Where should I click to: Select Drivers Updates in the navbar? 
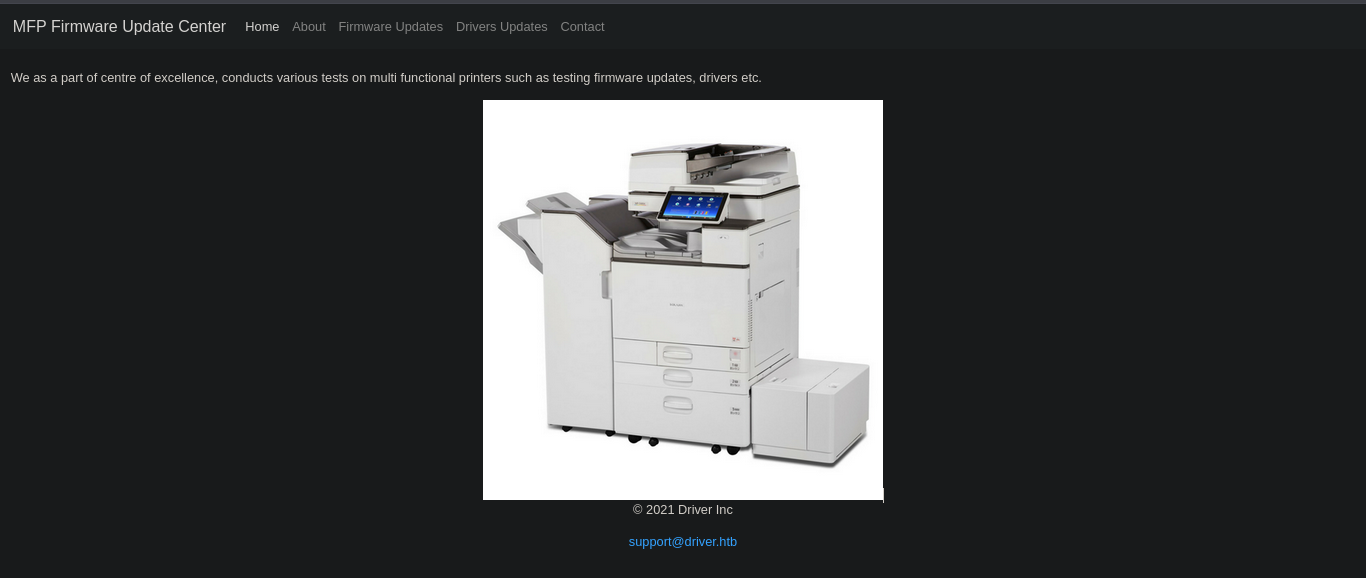(502, 27)
